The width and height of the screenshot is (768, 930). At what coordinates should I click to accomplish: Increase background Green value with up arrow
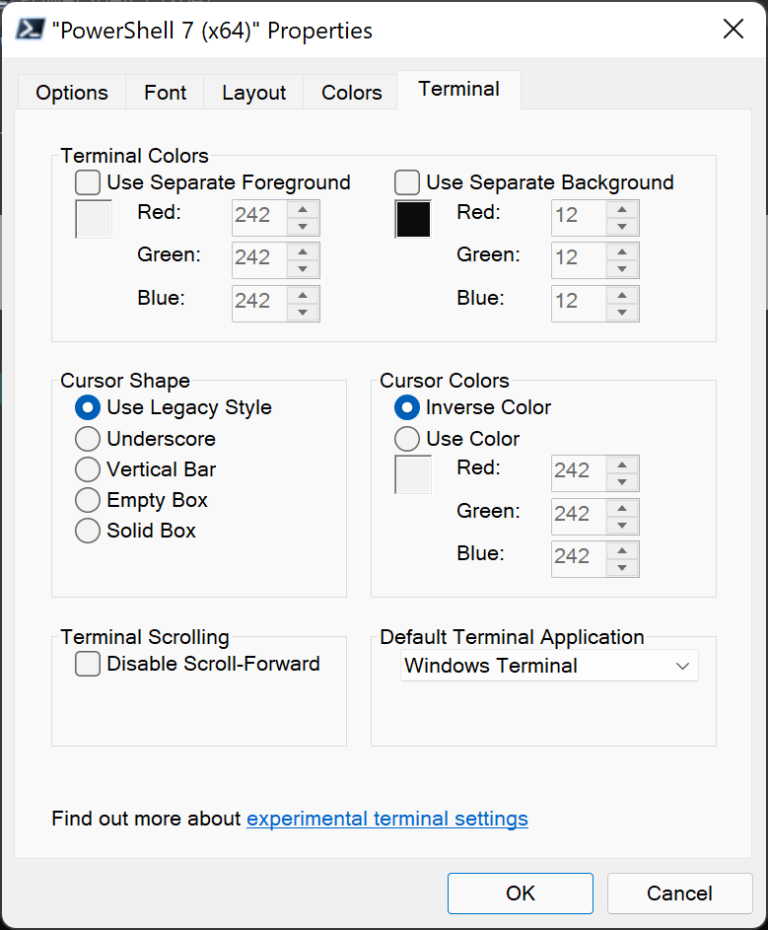[x=622, y=250]
